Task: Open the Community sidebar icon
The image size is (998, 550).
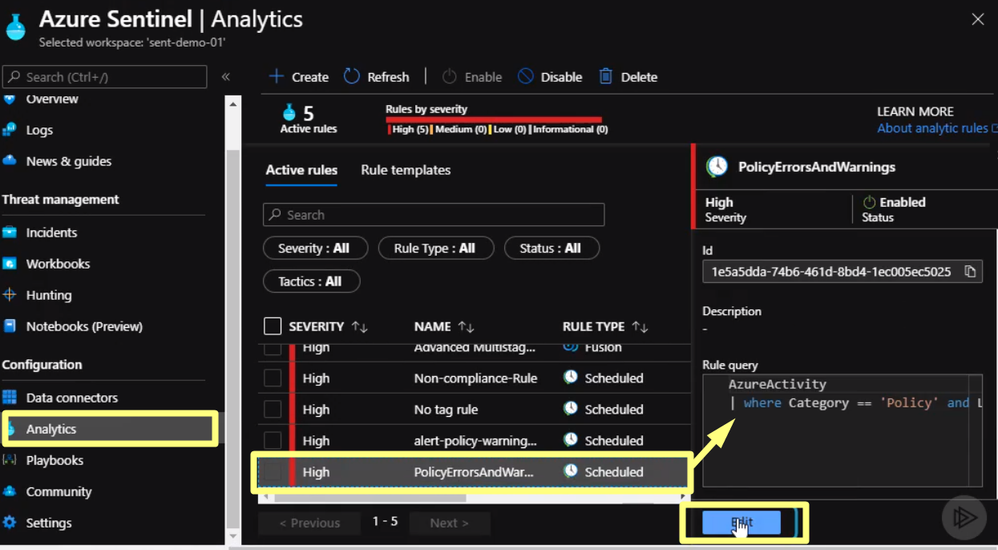Action: (10, 491)
